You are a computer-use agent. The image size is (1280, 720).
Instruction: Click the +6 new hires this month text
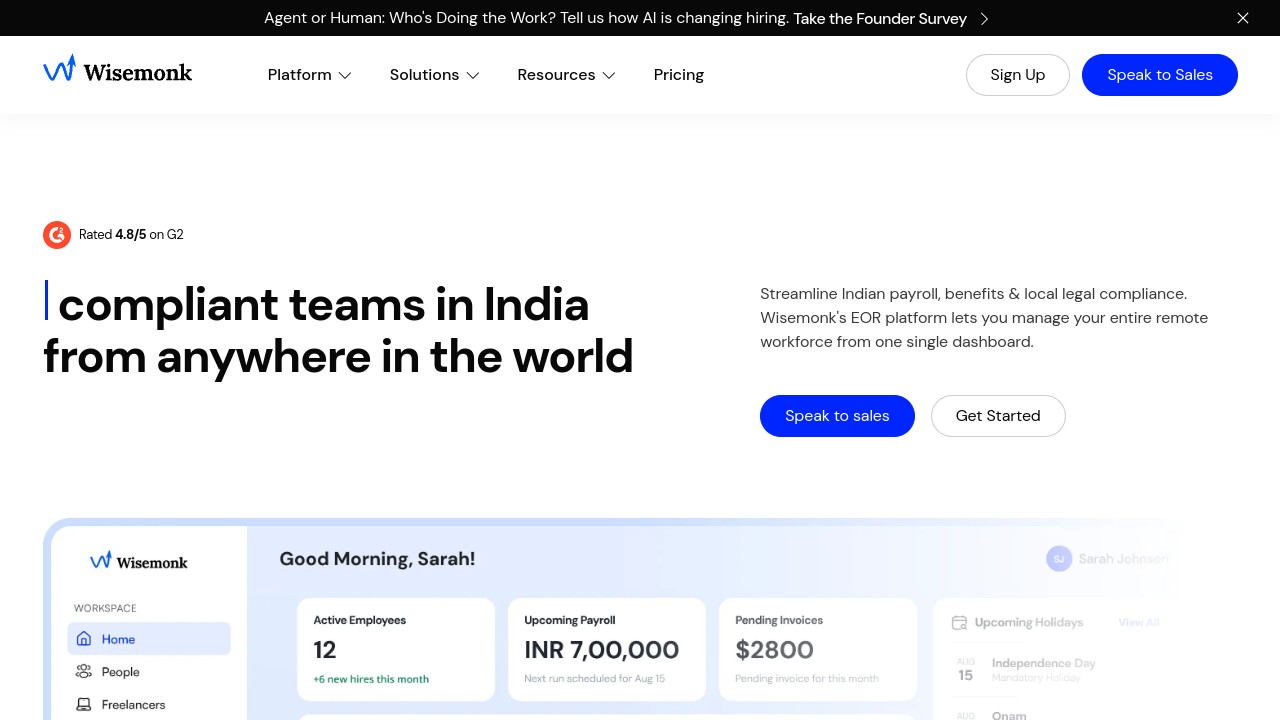[x=371, y=679]
